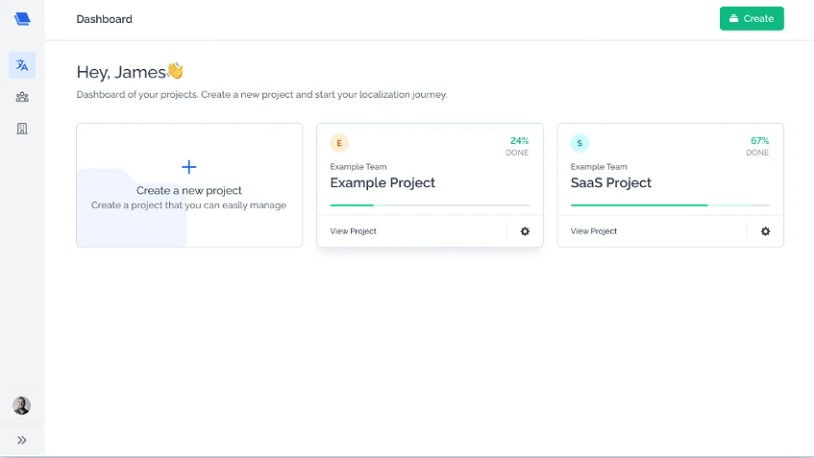Screen dimensions: 814x458
Task: Click the orange E badge of Example Project
Action: [x=339, y=143]
